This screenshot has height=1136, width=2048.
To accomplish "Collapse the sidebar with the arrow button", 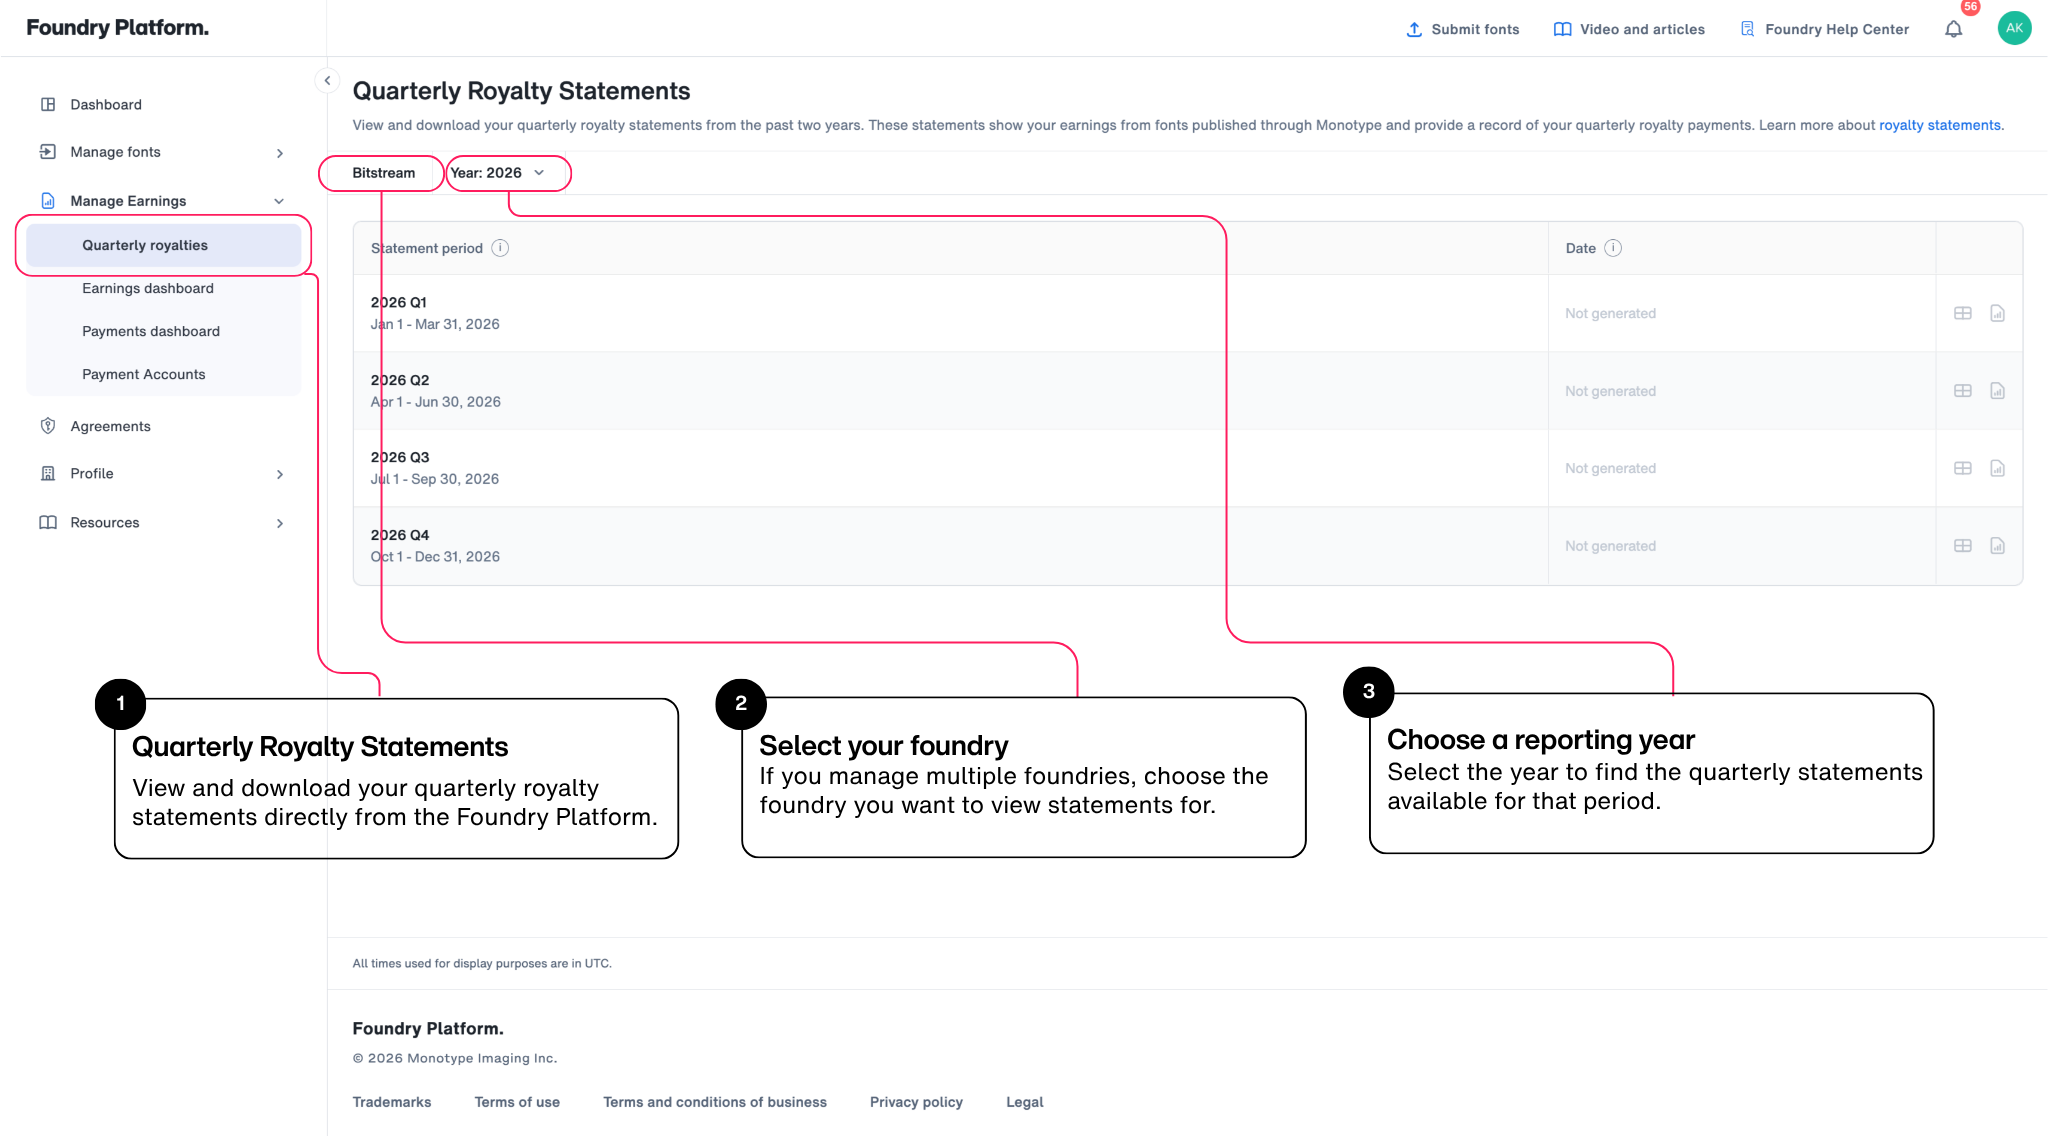I will coord(327,81).
